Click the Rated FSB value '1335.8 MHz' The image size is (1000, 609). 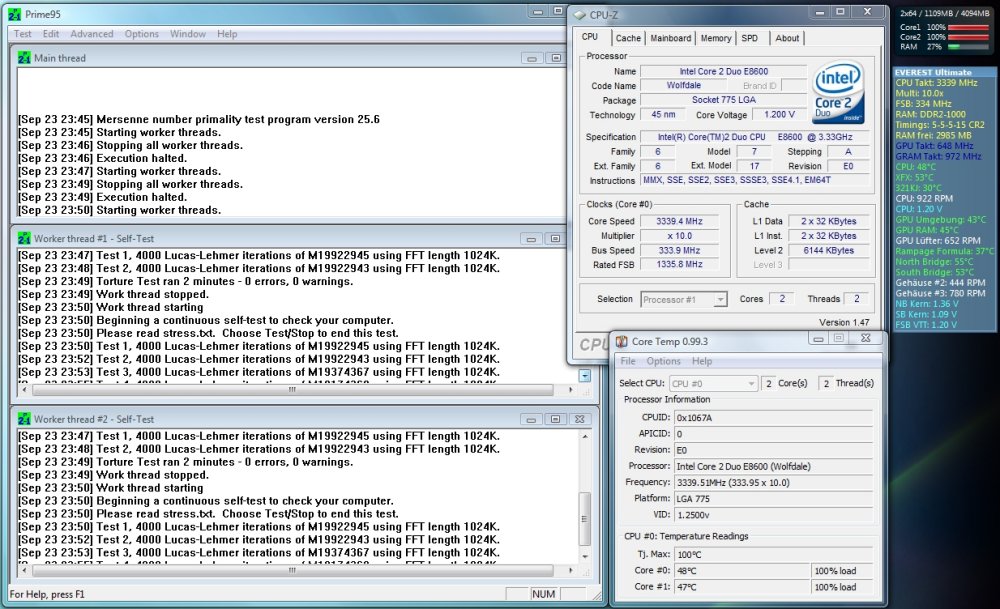[679, 265]
